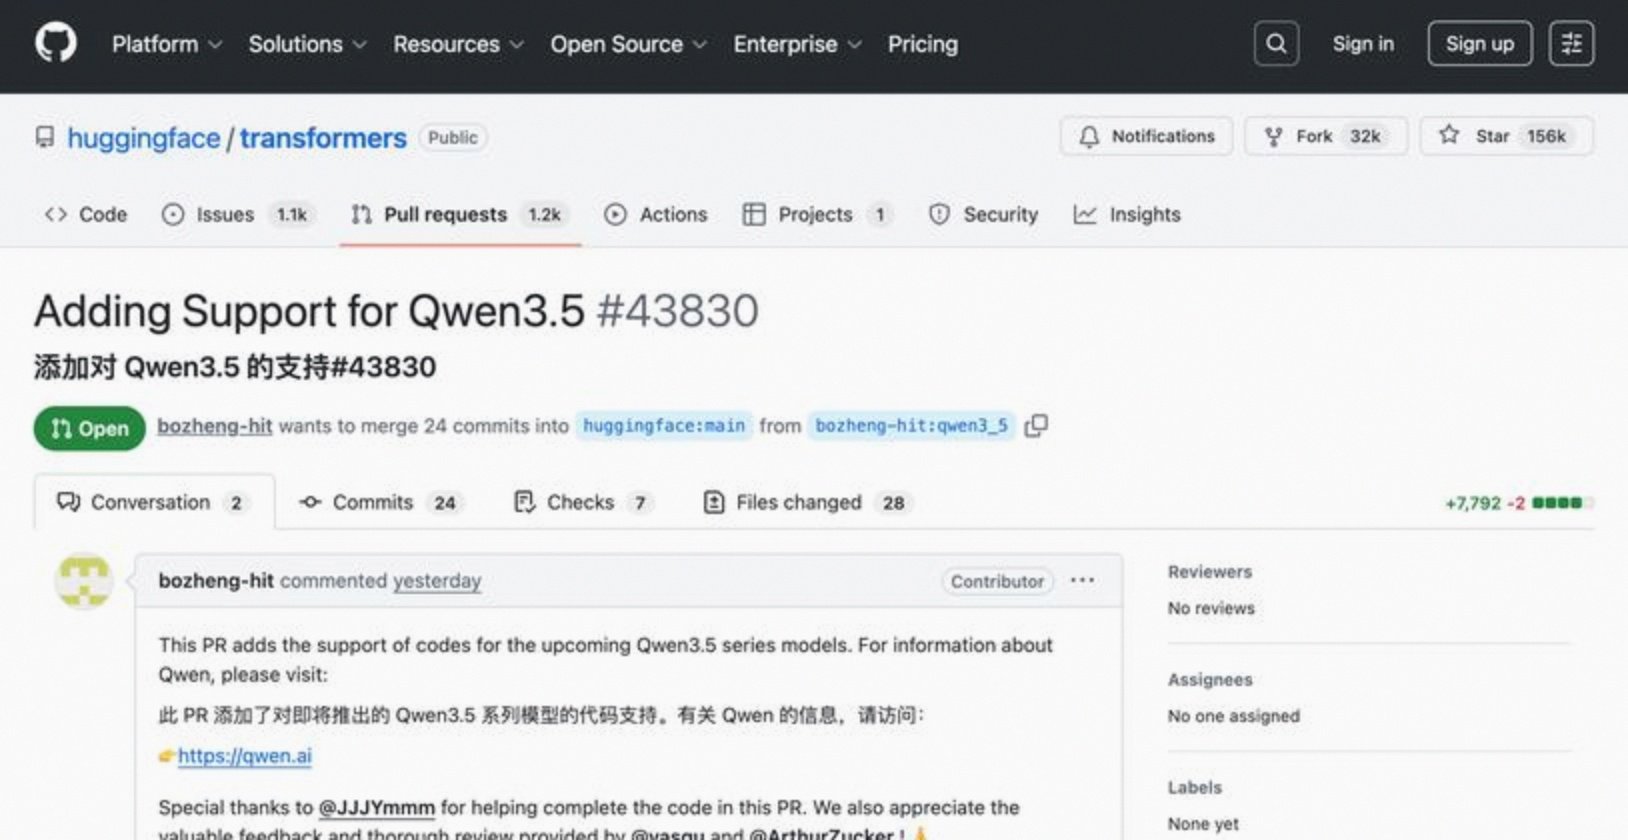Expand the Resources menu
The image size is (1628, 840).
tap(459, 44)
